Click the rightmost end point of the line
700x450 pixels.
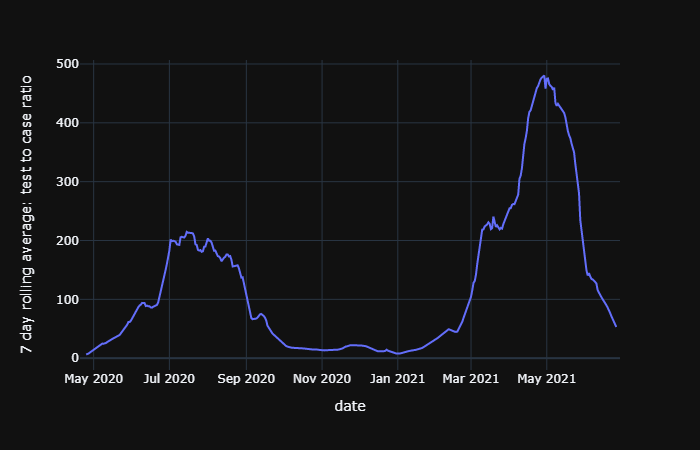click(x=616, y=326)
